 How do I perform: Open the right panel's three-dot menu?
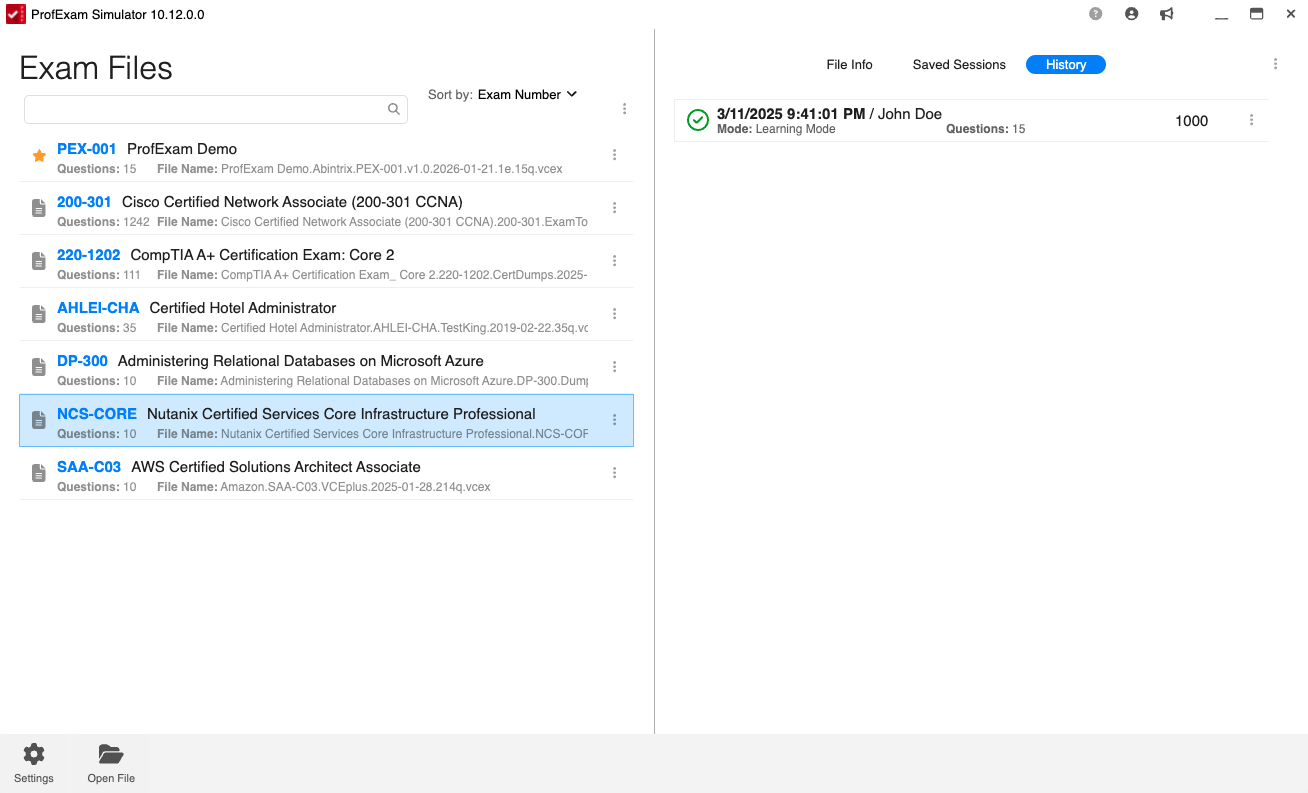pos(1275,64)
